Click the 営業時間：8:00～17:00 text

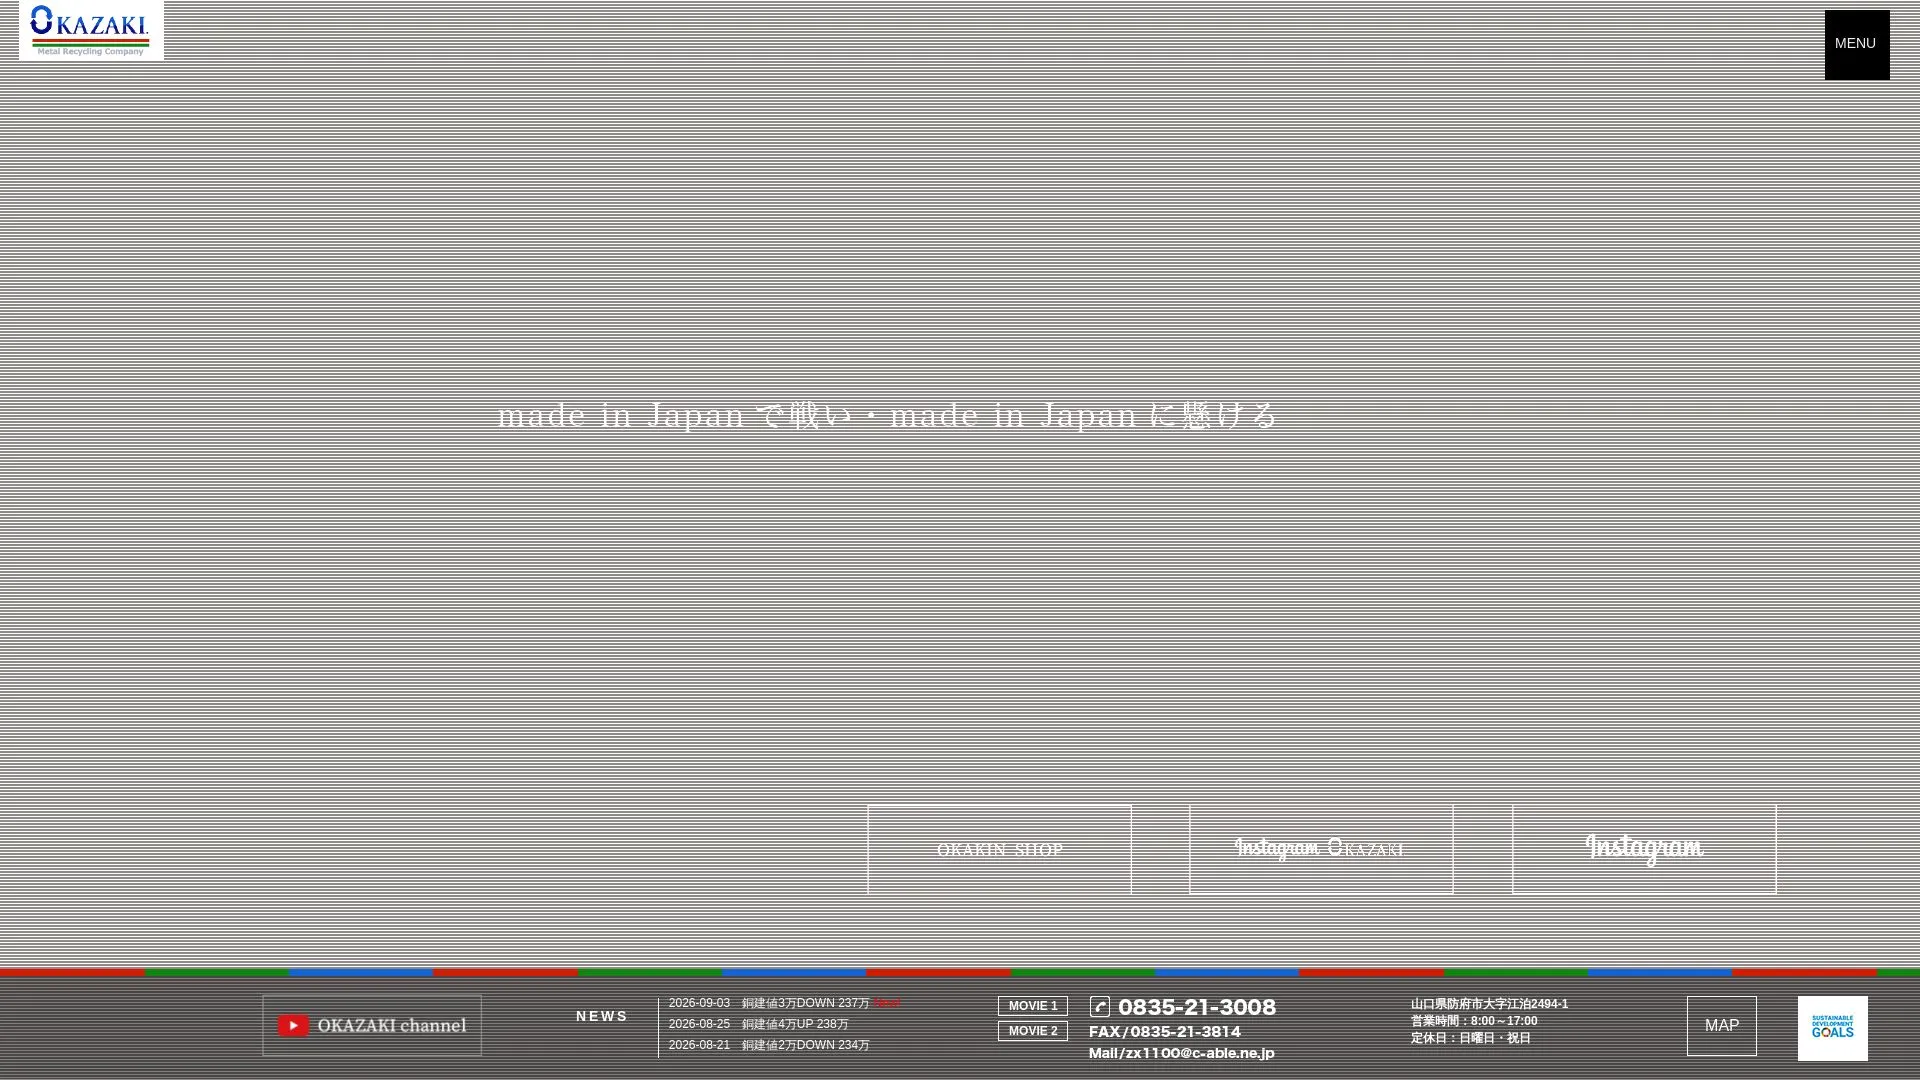1474,1021
